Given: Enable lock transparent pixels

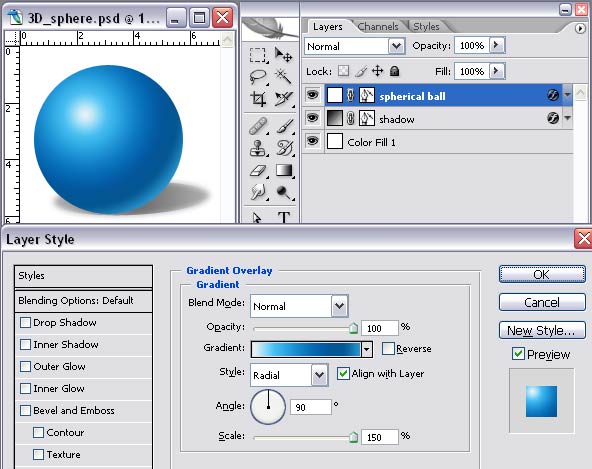Looking at the screenshot, I should click(343, 71).
